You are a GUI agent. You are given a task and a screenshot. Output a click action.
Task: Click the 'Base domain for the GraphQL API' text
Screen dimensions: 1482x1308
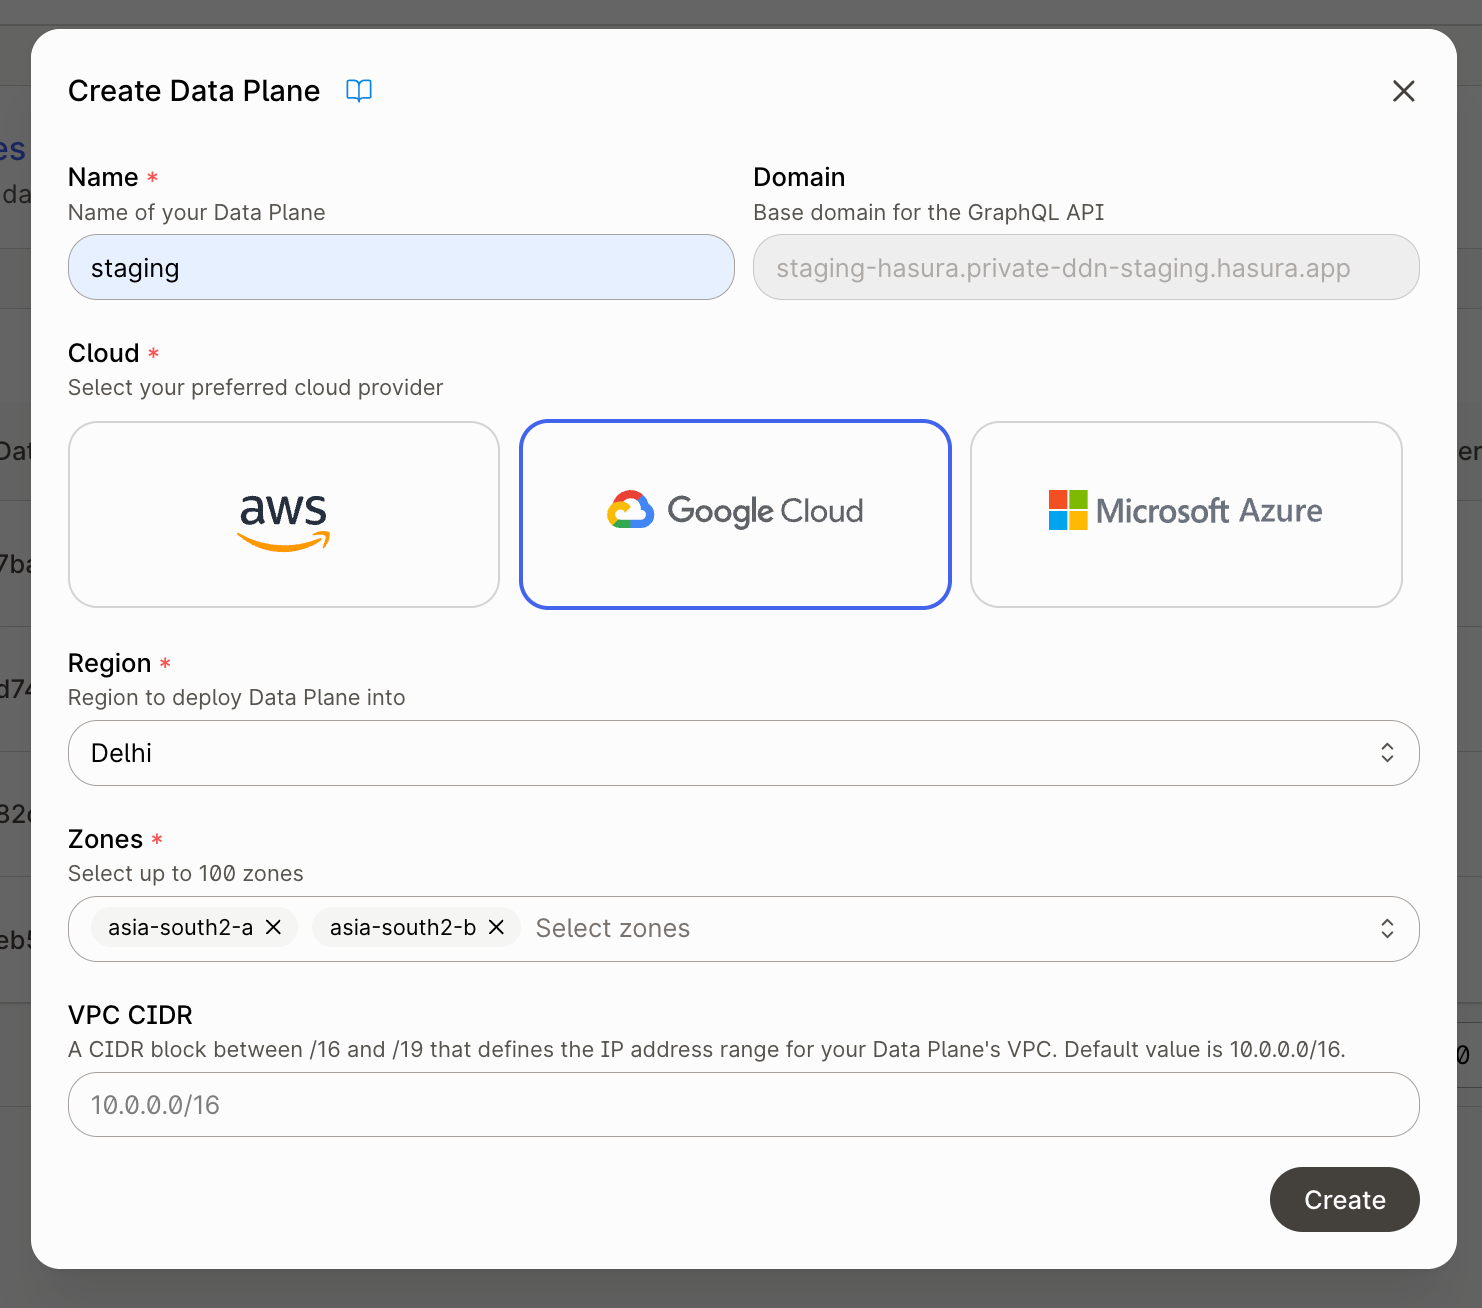point(929,212)
